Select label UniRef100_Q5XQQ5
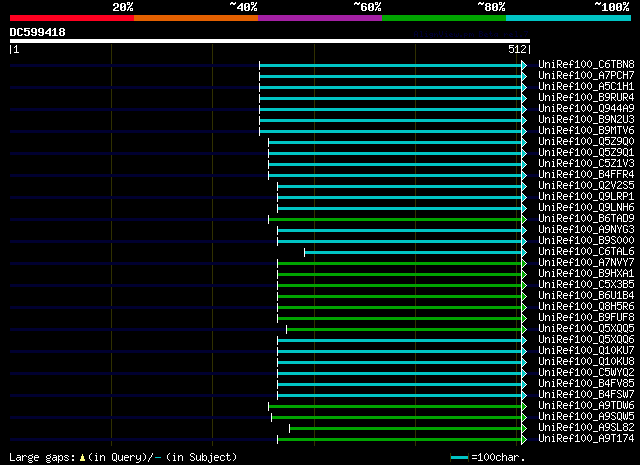This screenshot has width=640, height=465. click(586, 329)
